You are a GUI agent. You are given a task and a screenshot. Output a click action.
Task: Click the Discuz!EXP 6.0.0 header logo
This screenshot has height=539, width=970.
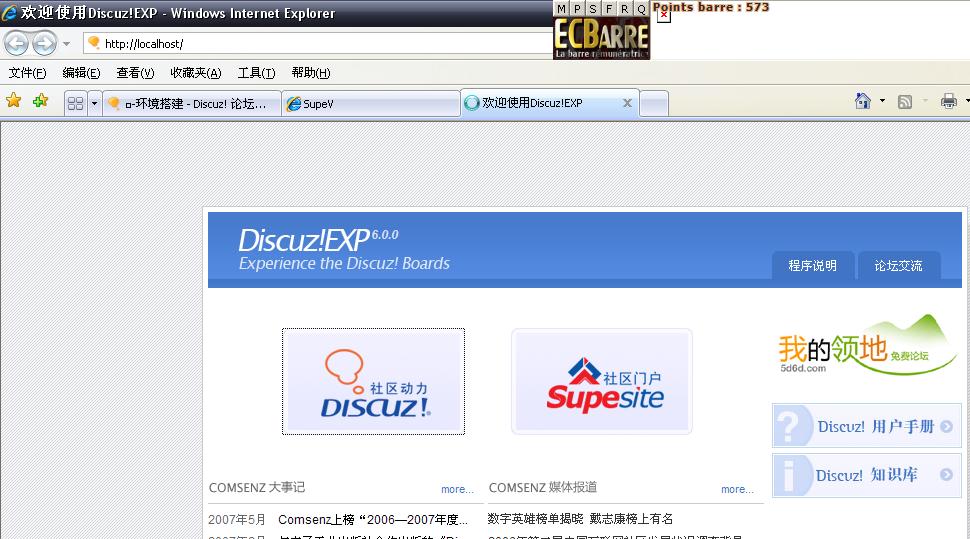pyautogui.click(x=318, y=239)
